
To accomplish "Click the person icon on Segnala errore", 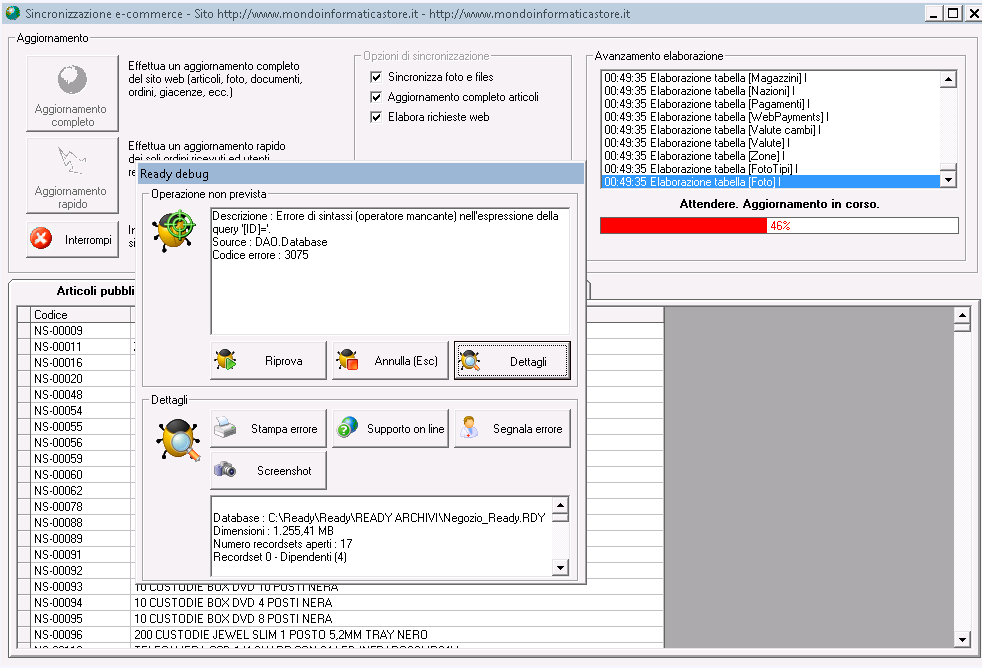I will 469,428.
